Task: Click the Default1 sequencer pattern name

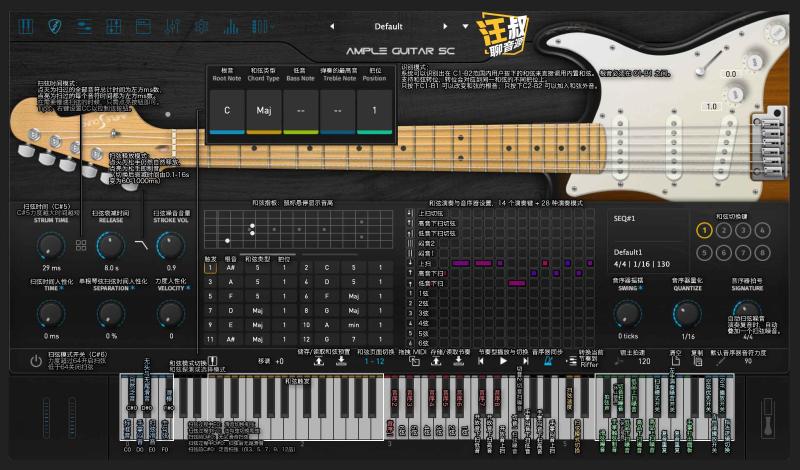Action: 628,252
